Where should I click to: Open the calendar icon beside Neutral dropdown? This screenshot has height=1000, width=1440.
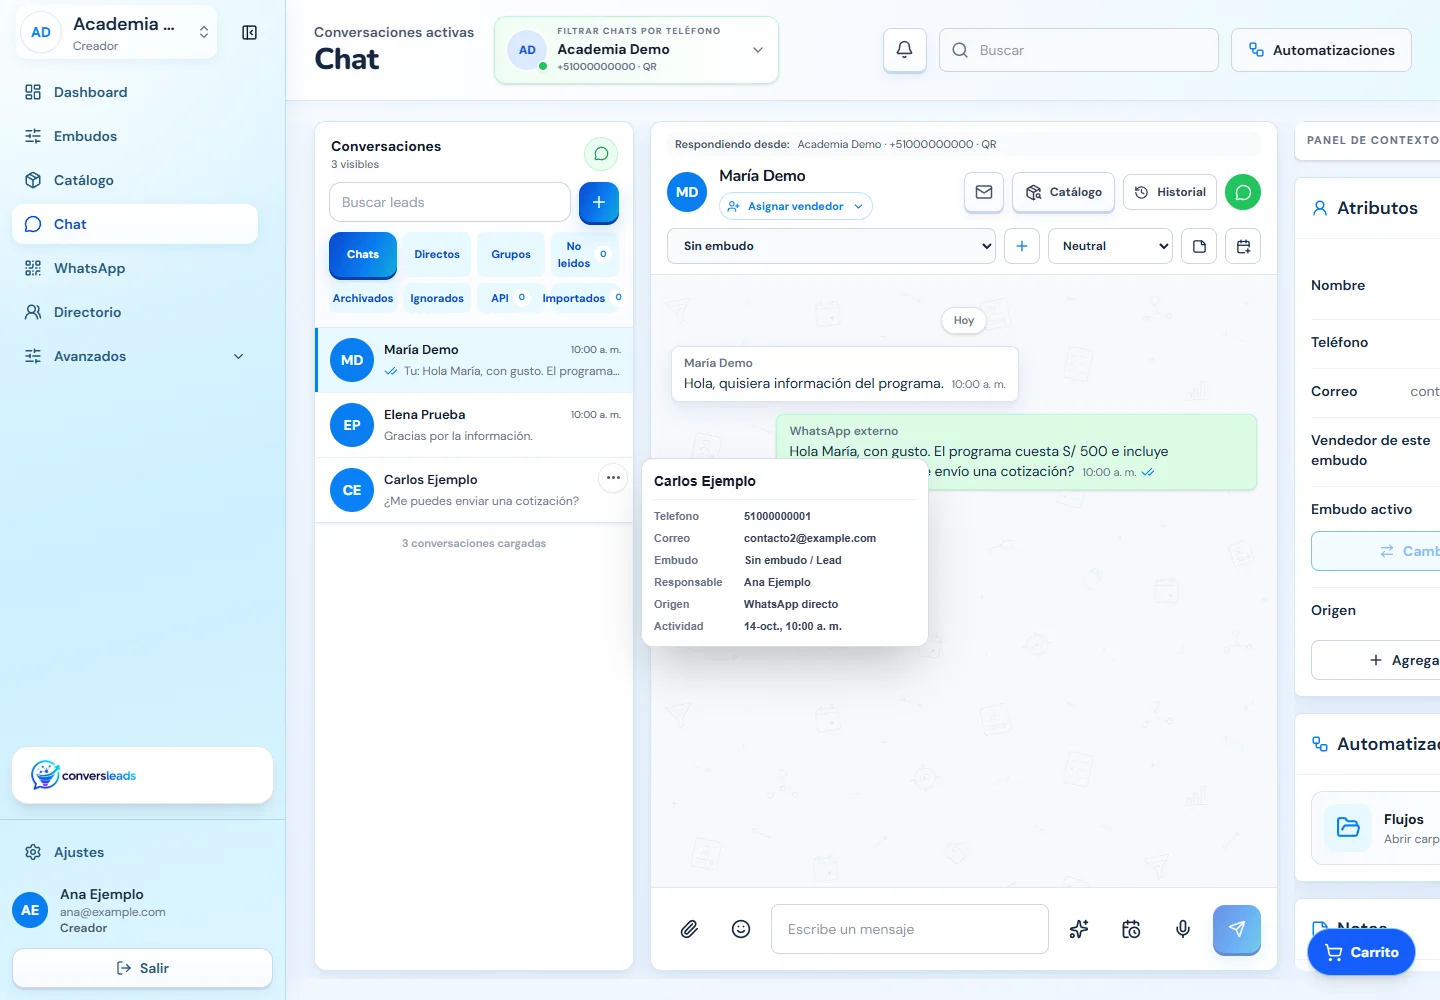[1243, 246]
